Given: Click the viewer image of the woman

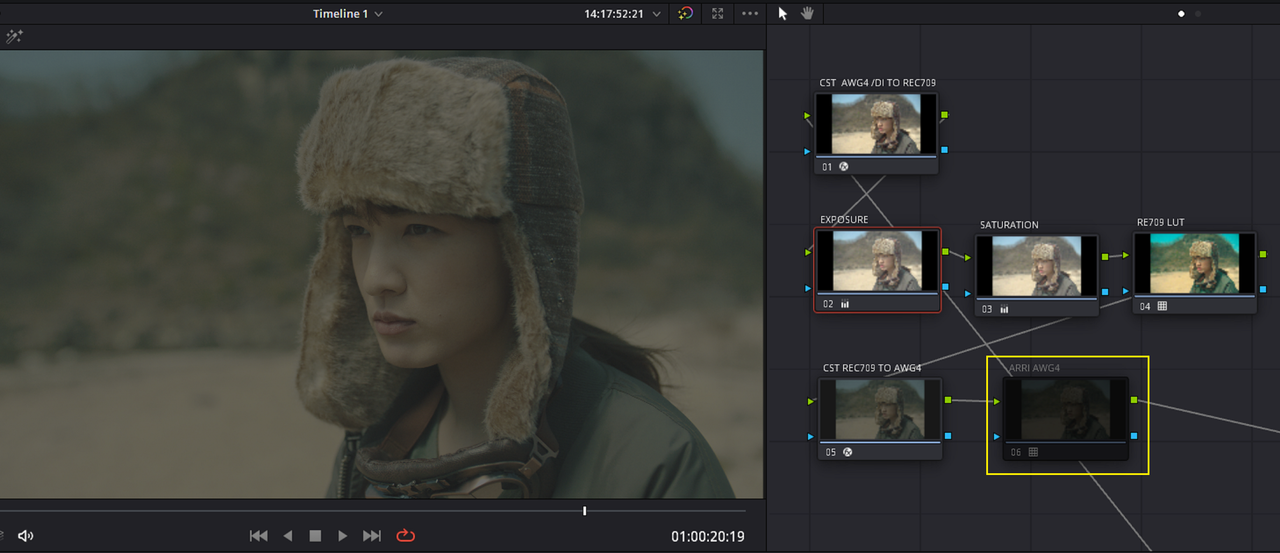Looking at the screenshot, I should pyautogui.click(x=383, y=274).
